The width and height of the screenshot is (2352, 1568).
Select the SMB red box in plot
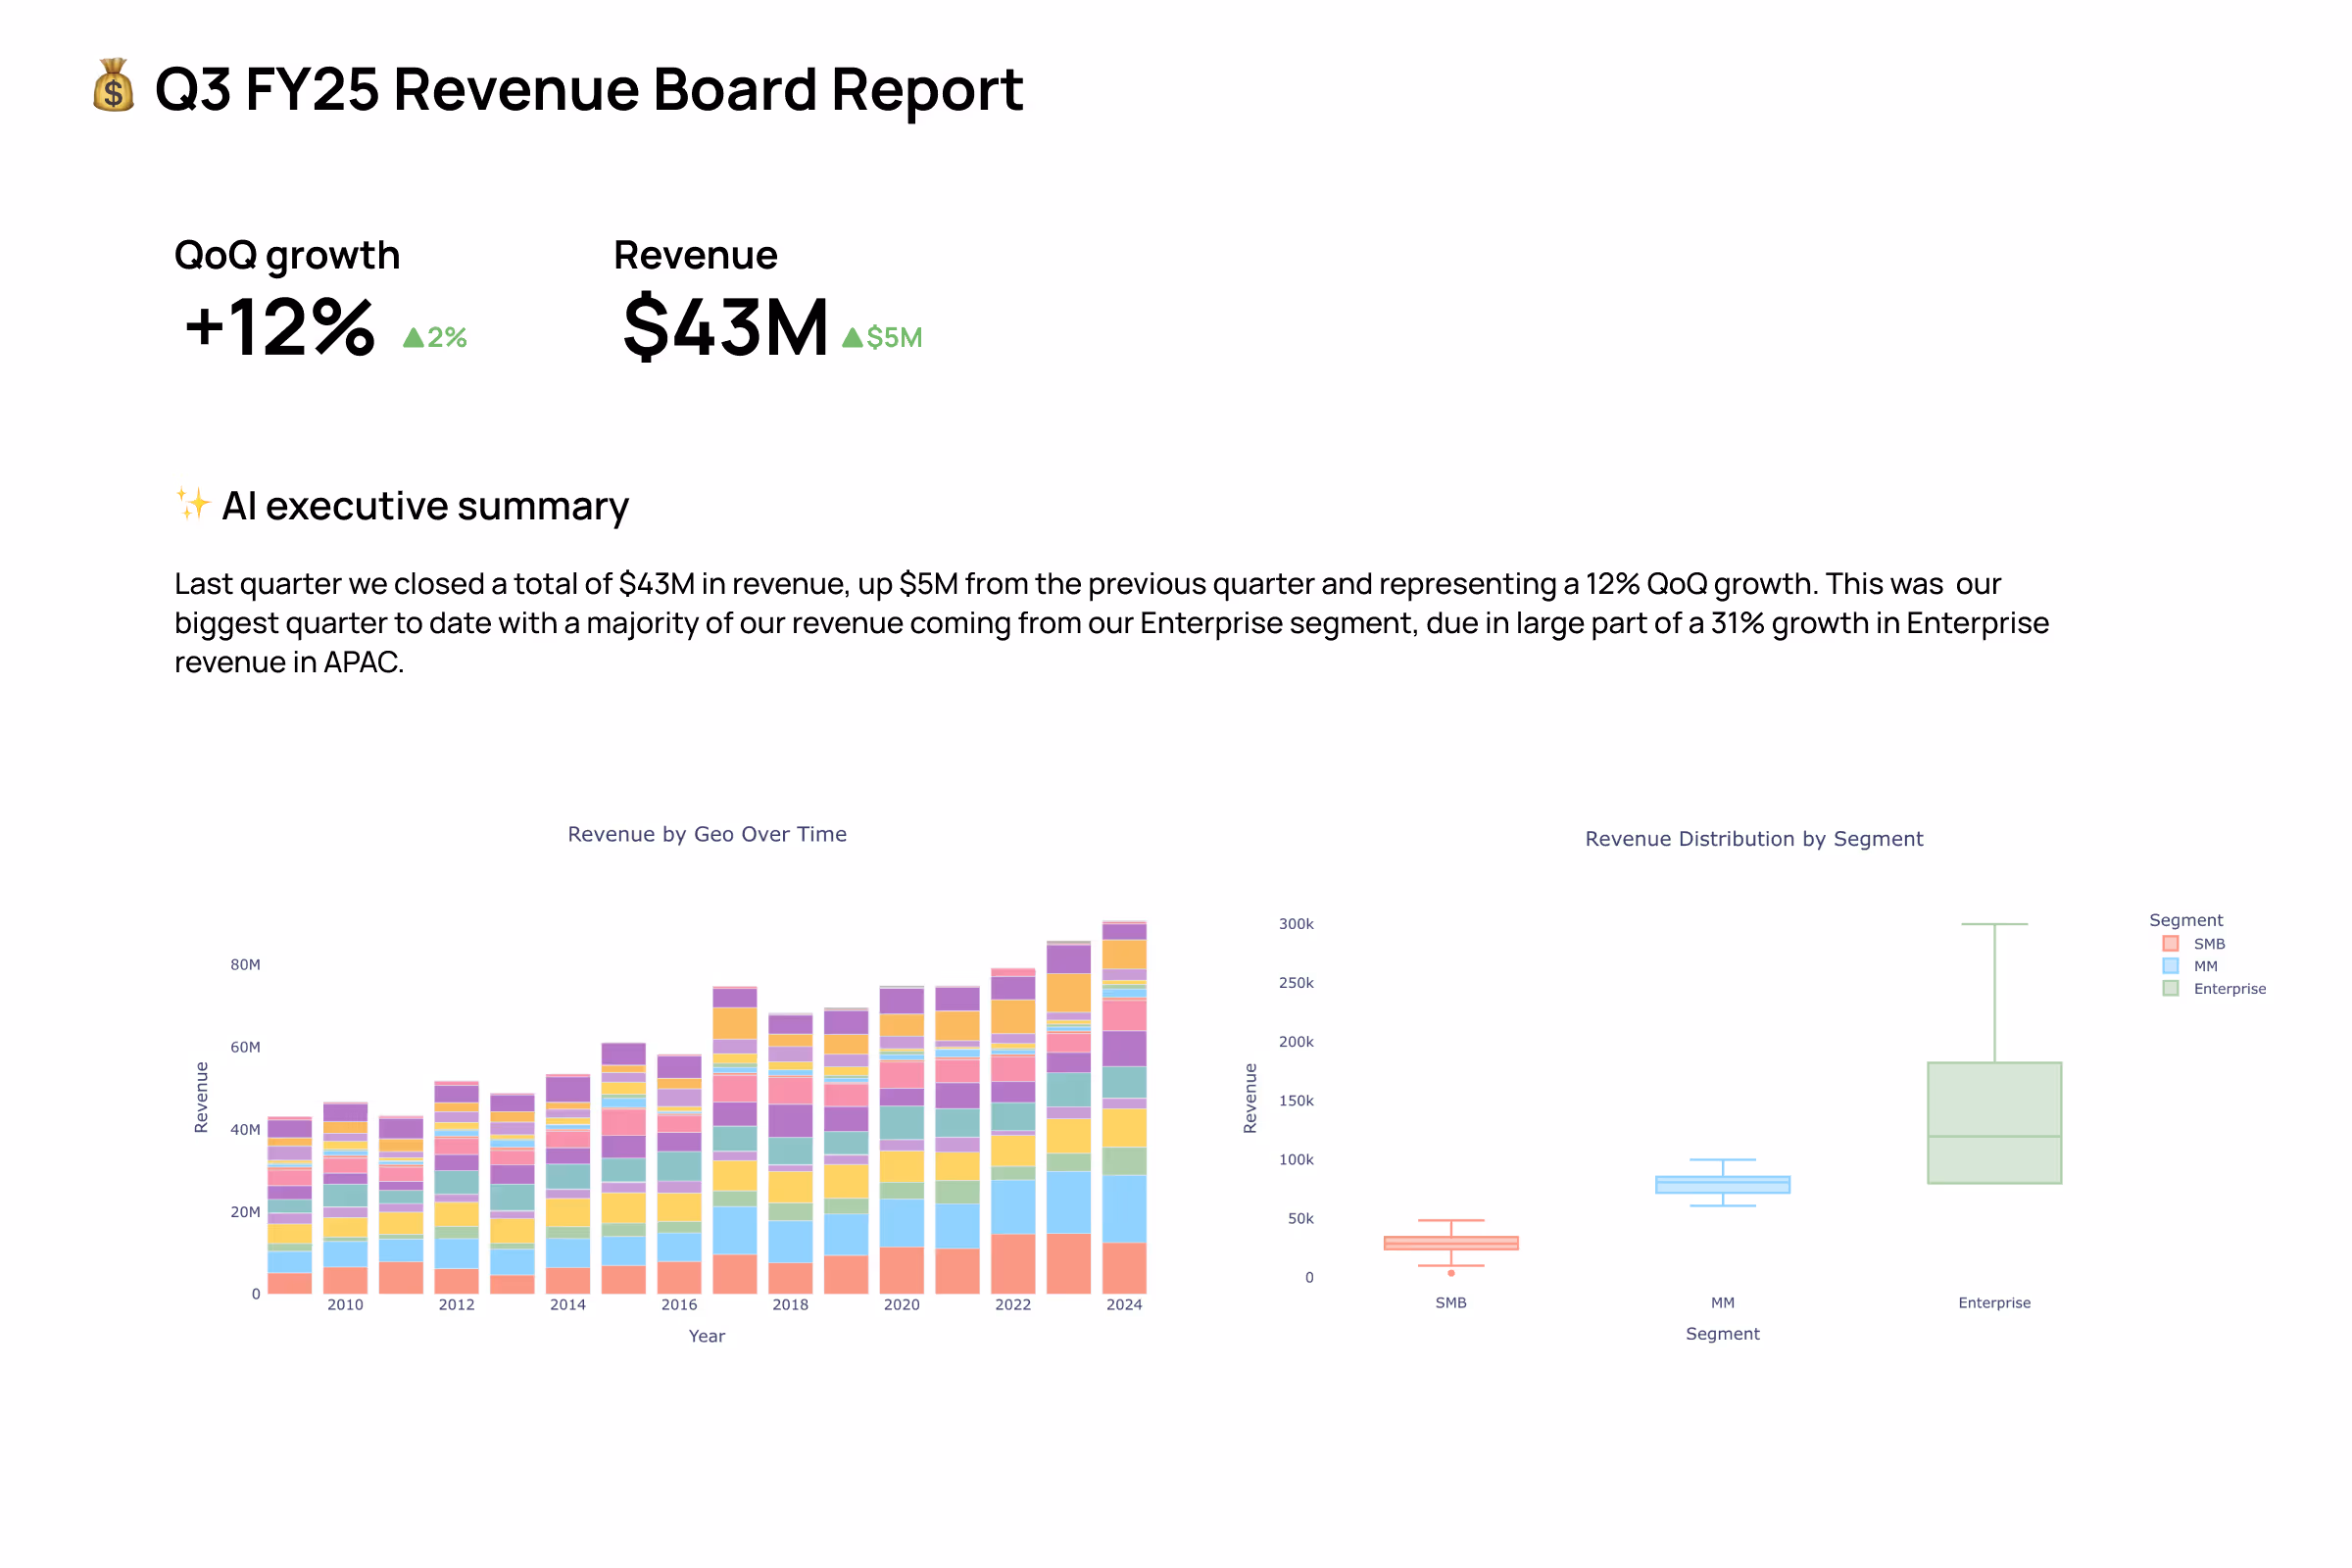tap(1451, 1243)
